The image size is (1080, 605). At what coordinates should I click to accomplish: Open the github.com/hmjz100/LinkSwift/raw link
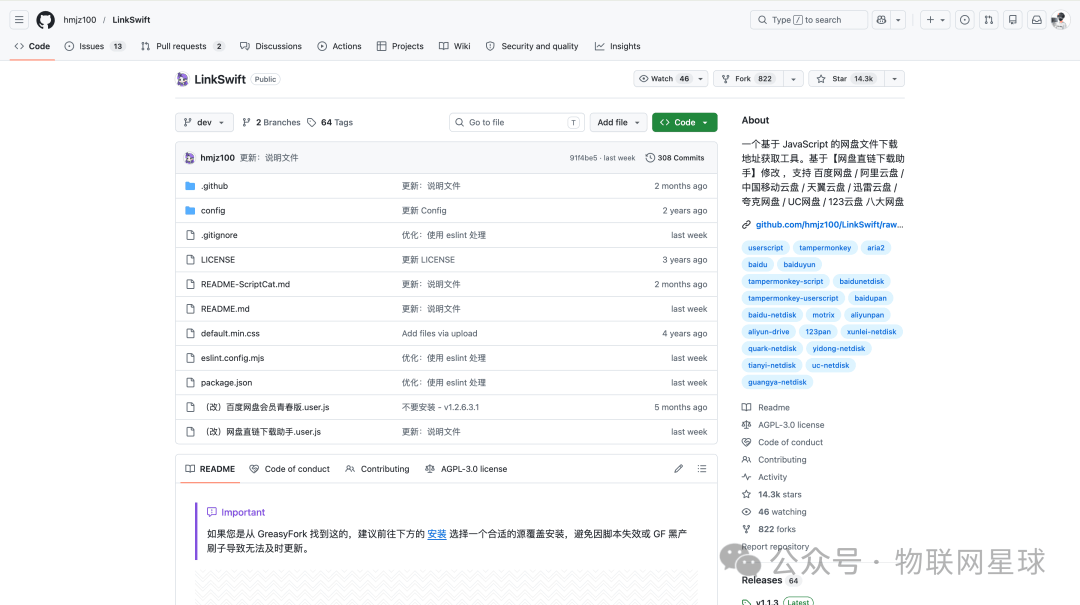click(829, 225)
